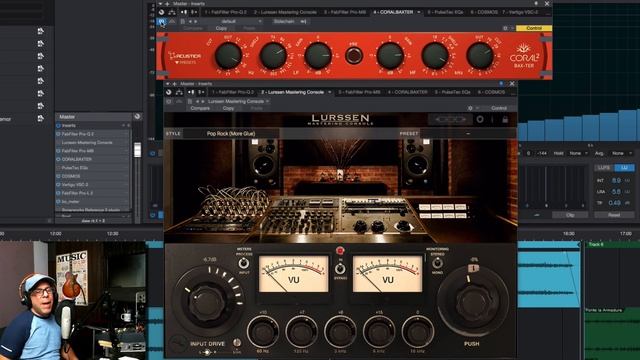Click the small knob right of INPUT DRIVE label
640x360 pixels.
(x=237, y=342)
